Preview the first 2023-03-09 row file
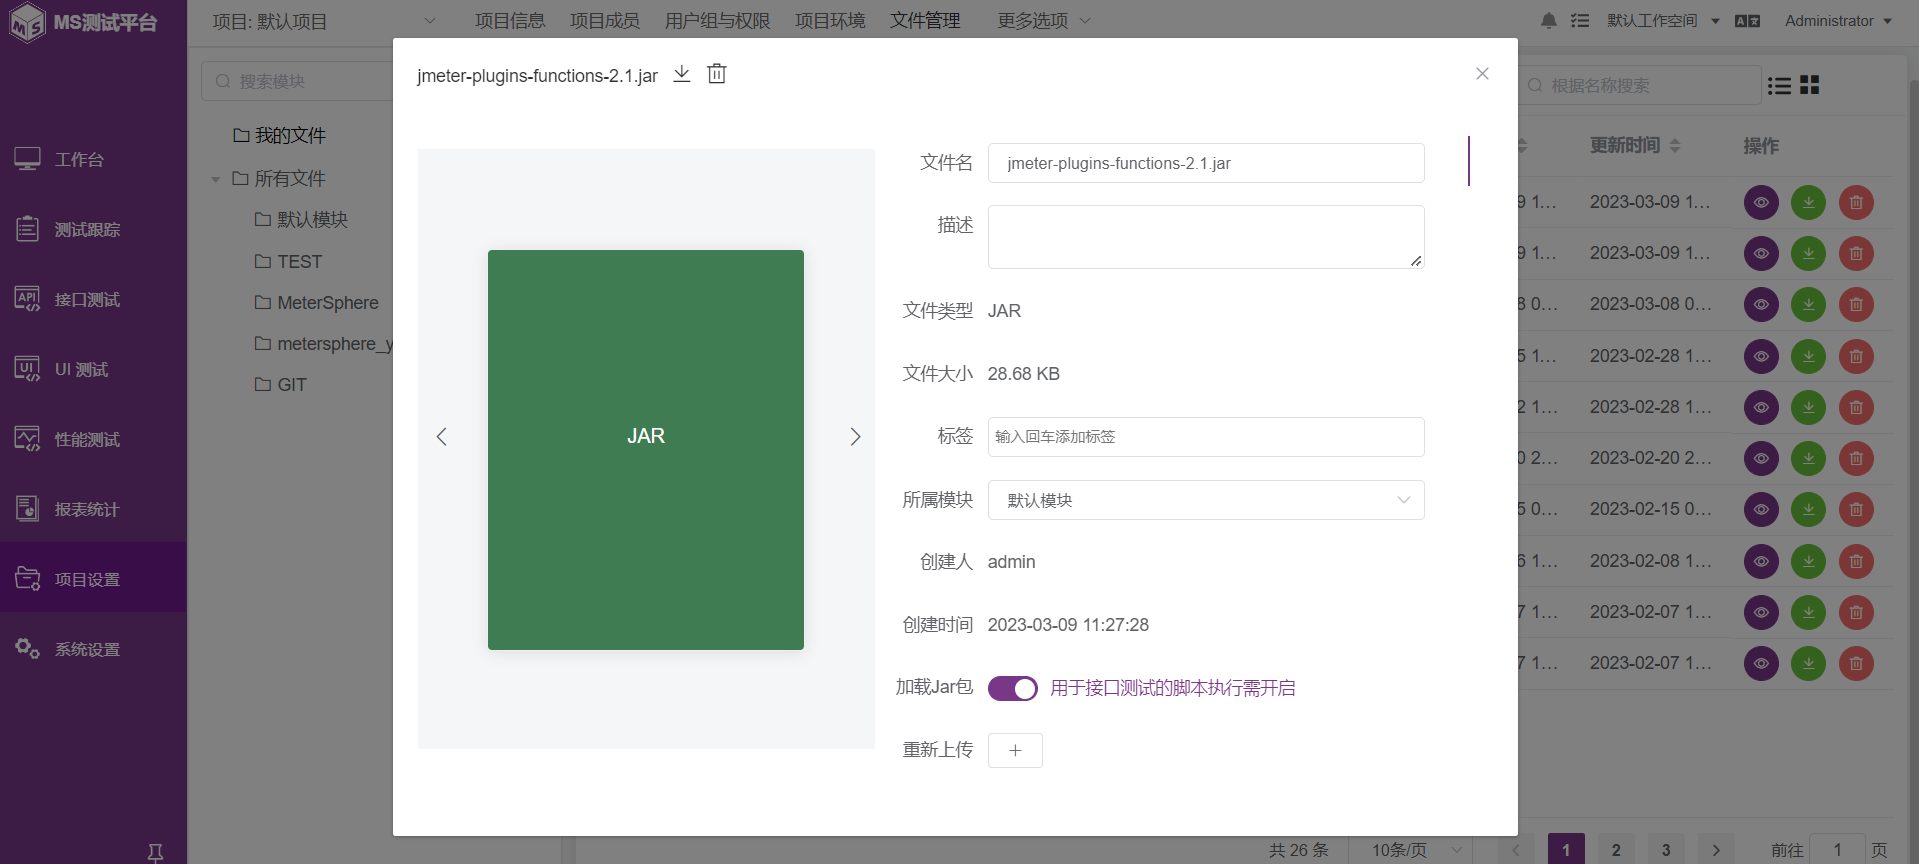 pyautogui.click(x=1761, y=203)
